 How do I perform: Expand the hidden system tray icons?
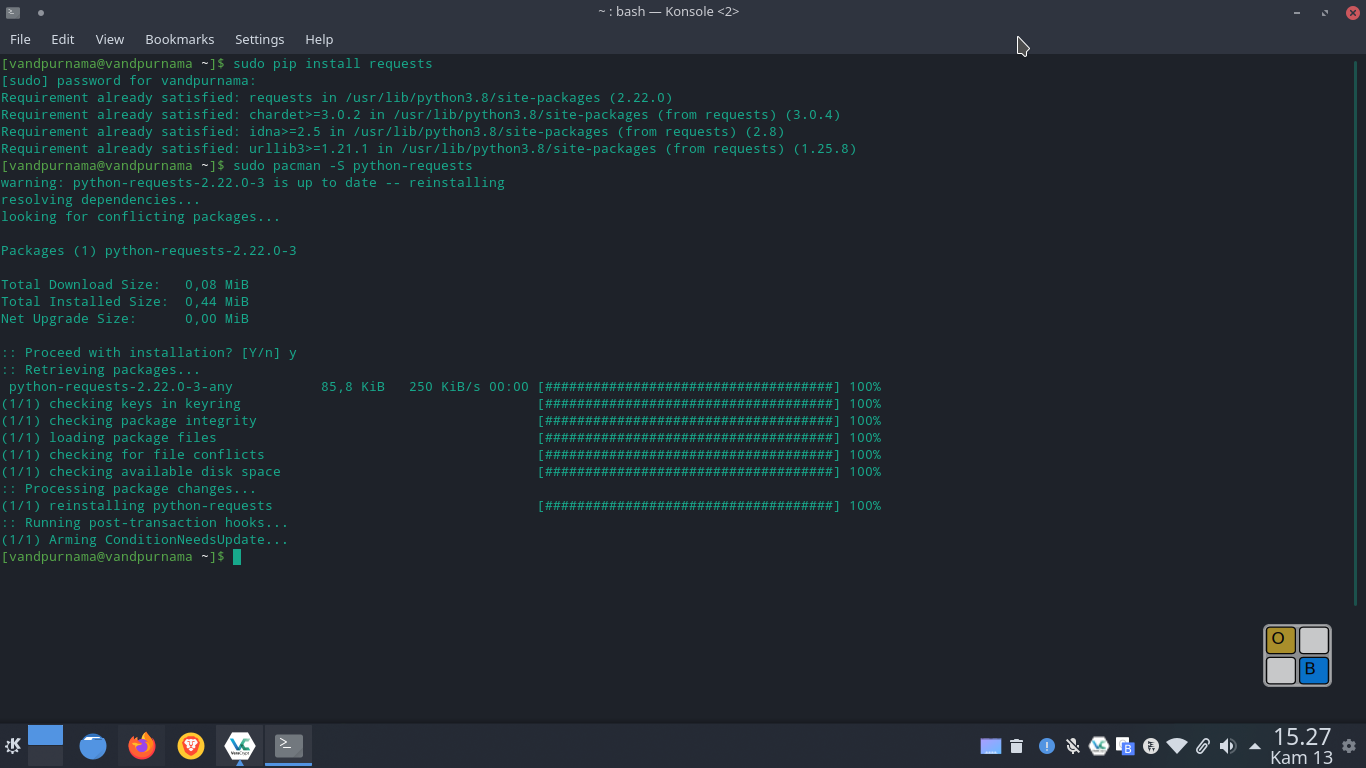(x=1255, y=745)
